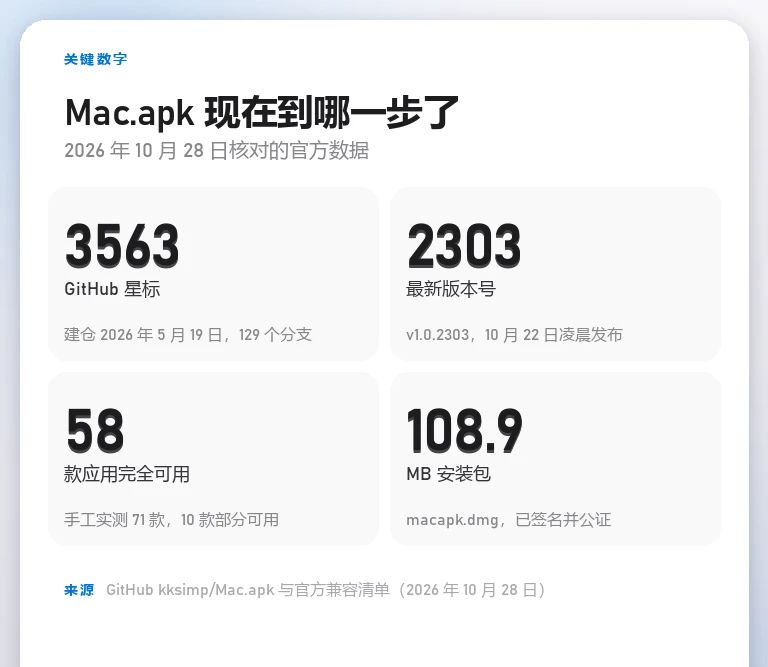Click the number 58
The width and height of the screenshot is (768, 667).
click(95, 430)
